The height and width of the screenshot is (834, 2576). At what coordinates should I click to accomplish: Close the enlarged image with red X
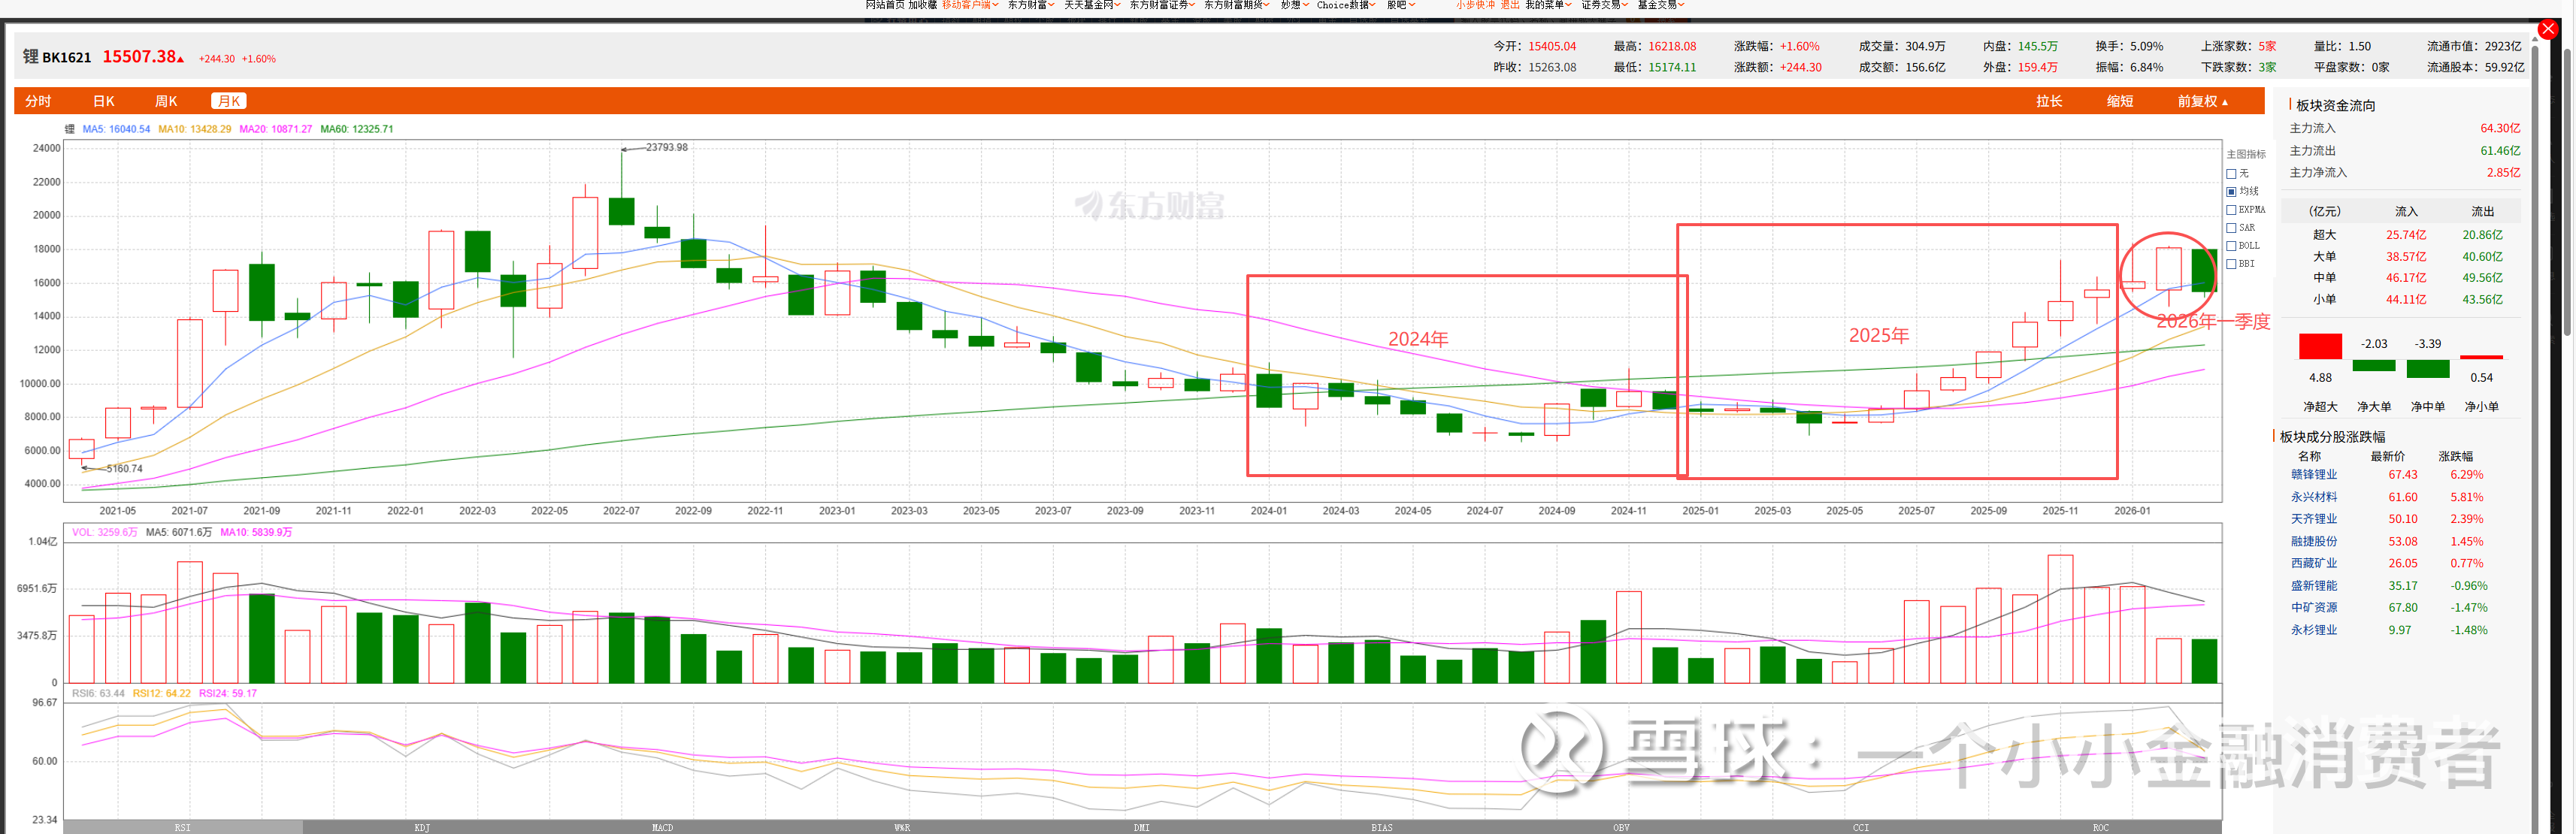coord(2548,29)
